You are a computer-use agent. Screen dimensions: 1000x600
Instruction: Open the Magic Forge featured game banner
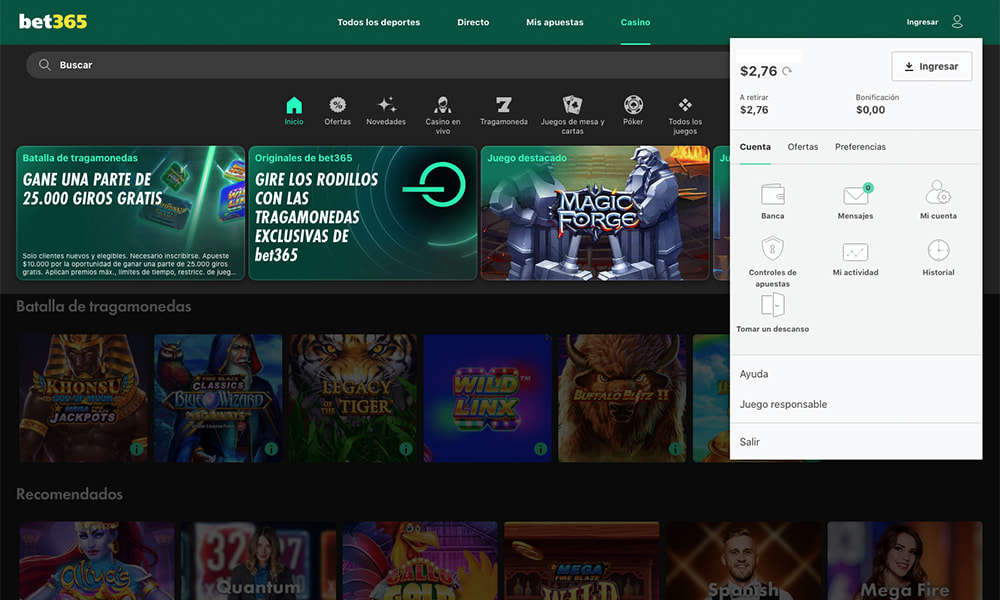(x=595, y=213)
